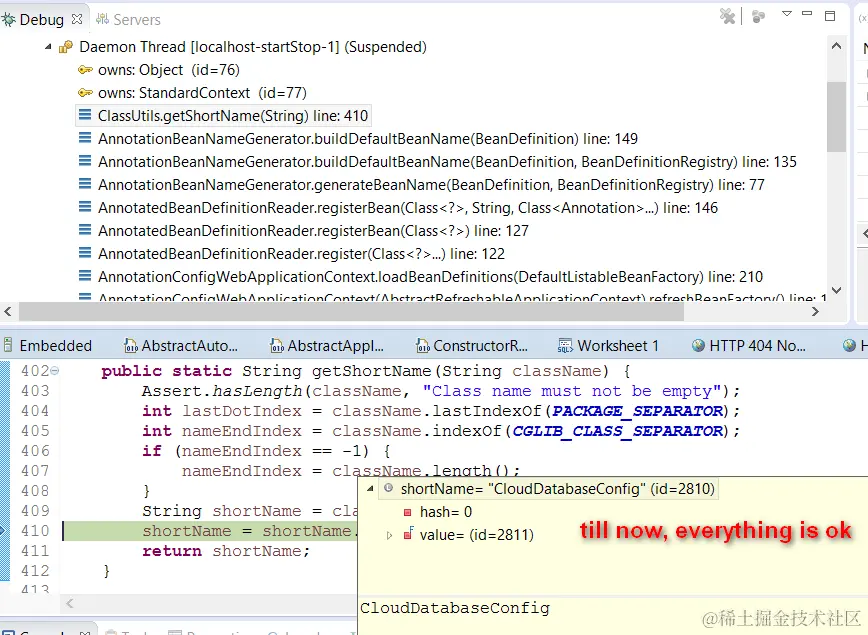This screenshot has height=635, width=868.
Task: Open the Debug view menu triangle
Action: click(787, 14)
